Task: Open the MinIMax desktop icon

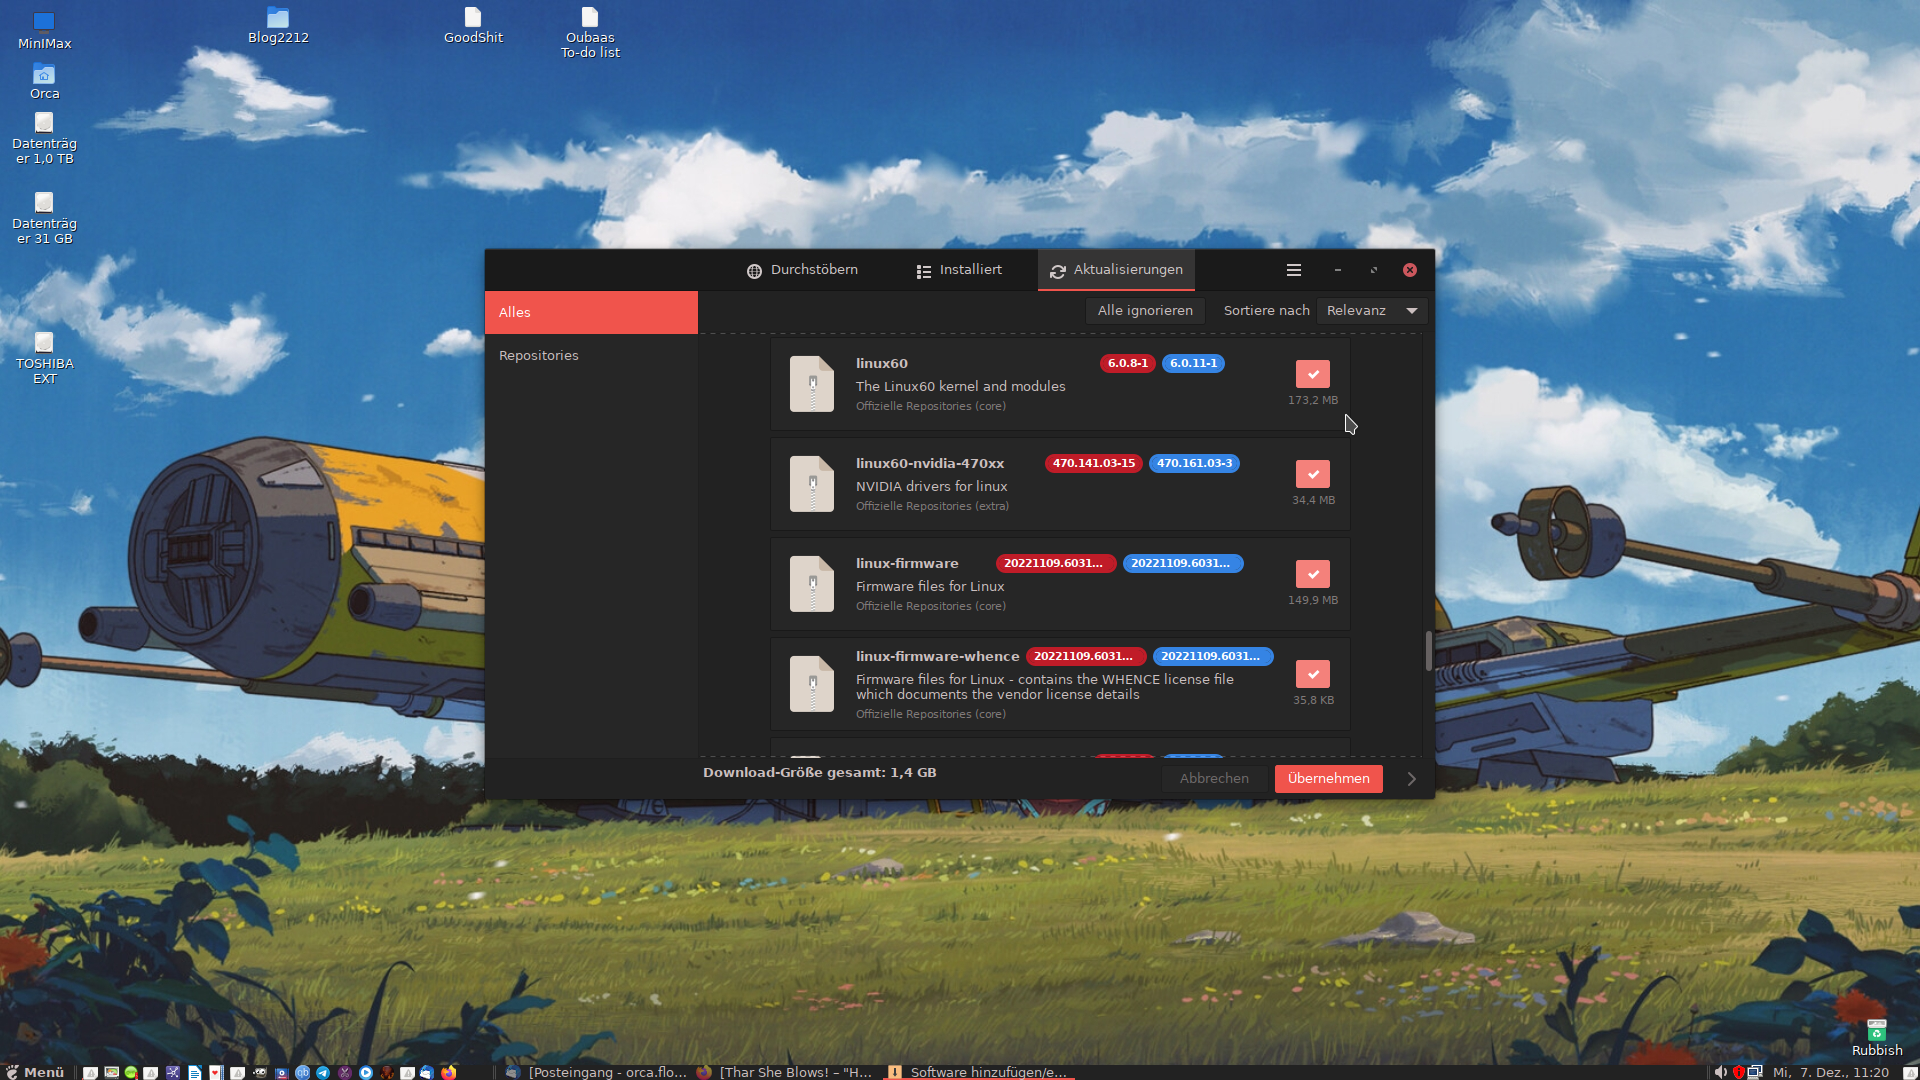Action: point(44,30)
